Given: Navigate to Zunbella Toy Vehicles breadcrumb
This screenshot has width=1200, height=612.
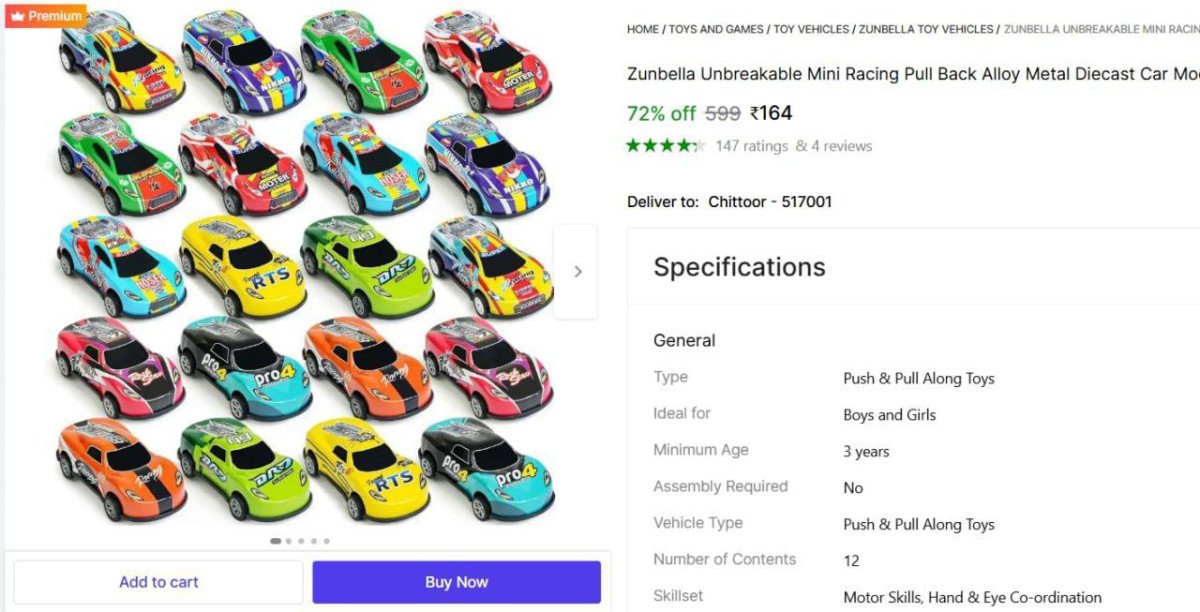Looking at the screenshot, I should click(926, 30).
